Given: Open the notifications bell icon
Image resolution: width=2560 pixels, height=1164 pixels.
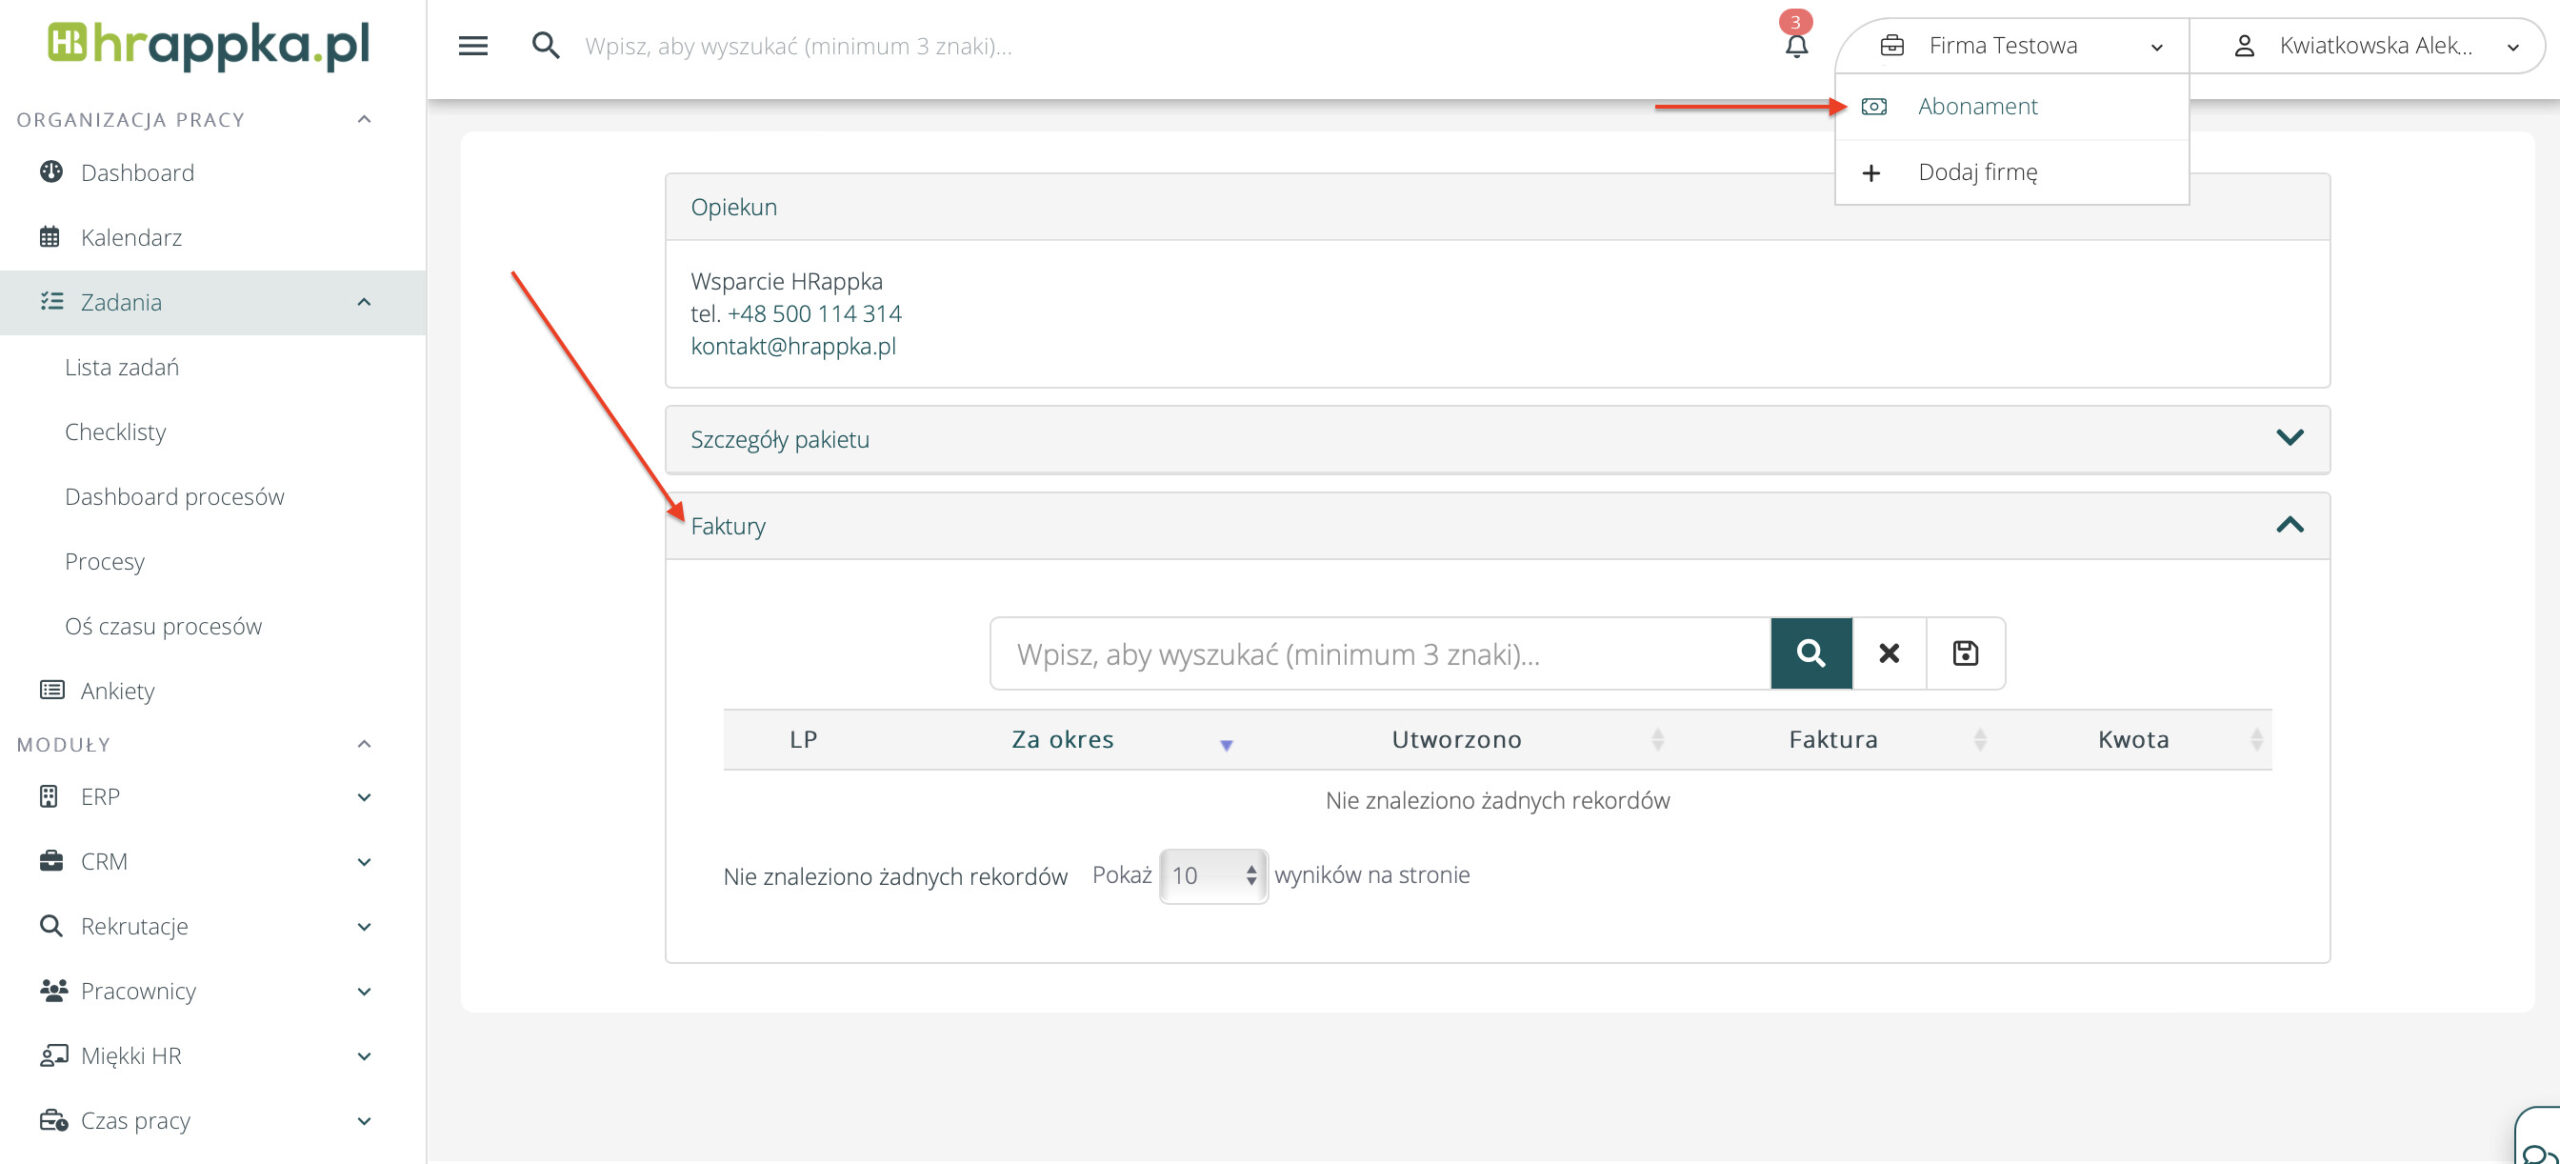Looking at the screenshot, I should [1796, 46].
